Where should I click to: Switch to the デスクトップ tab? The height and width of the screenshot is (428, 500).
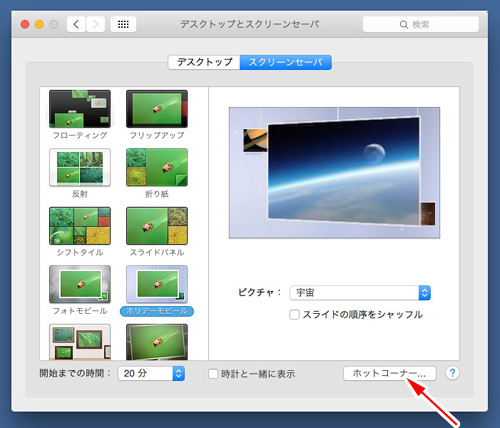pos(204,62)
